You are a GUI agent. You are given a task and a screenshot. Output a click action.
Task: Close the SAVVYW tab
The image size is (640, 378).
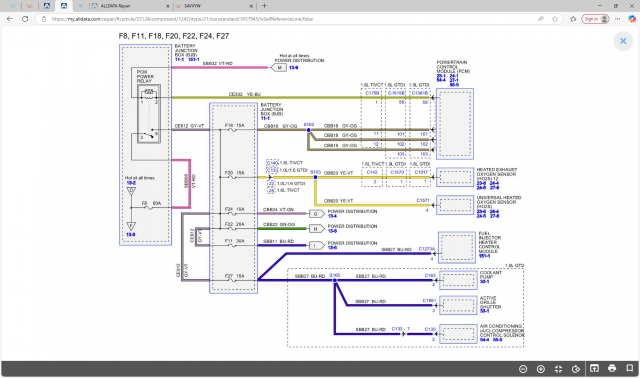251,6
